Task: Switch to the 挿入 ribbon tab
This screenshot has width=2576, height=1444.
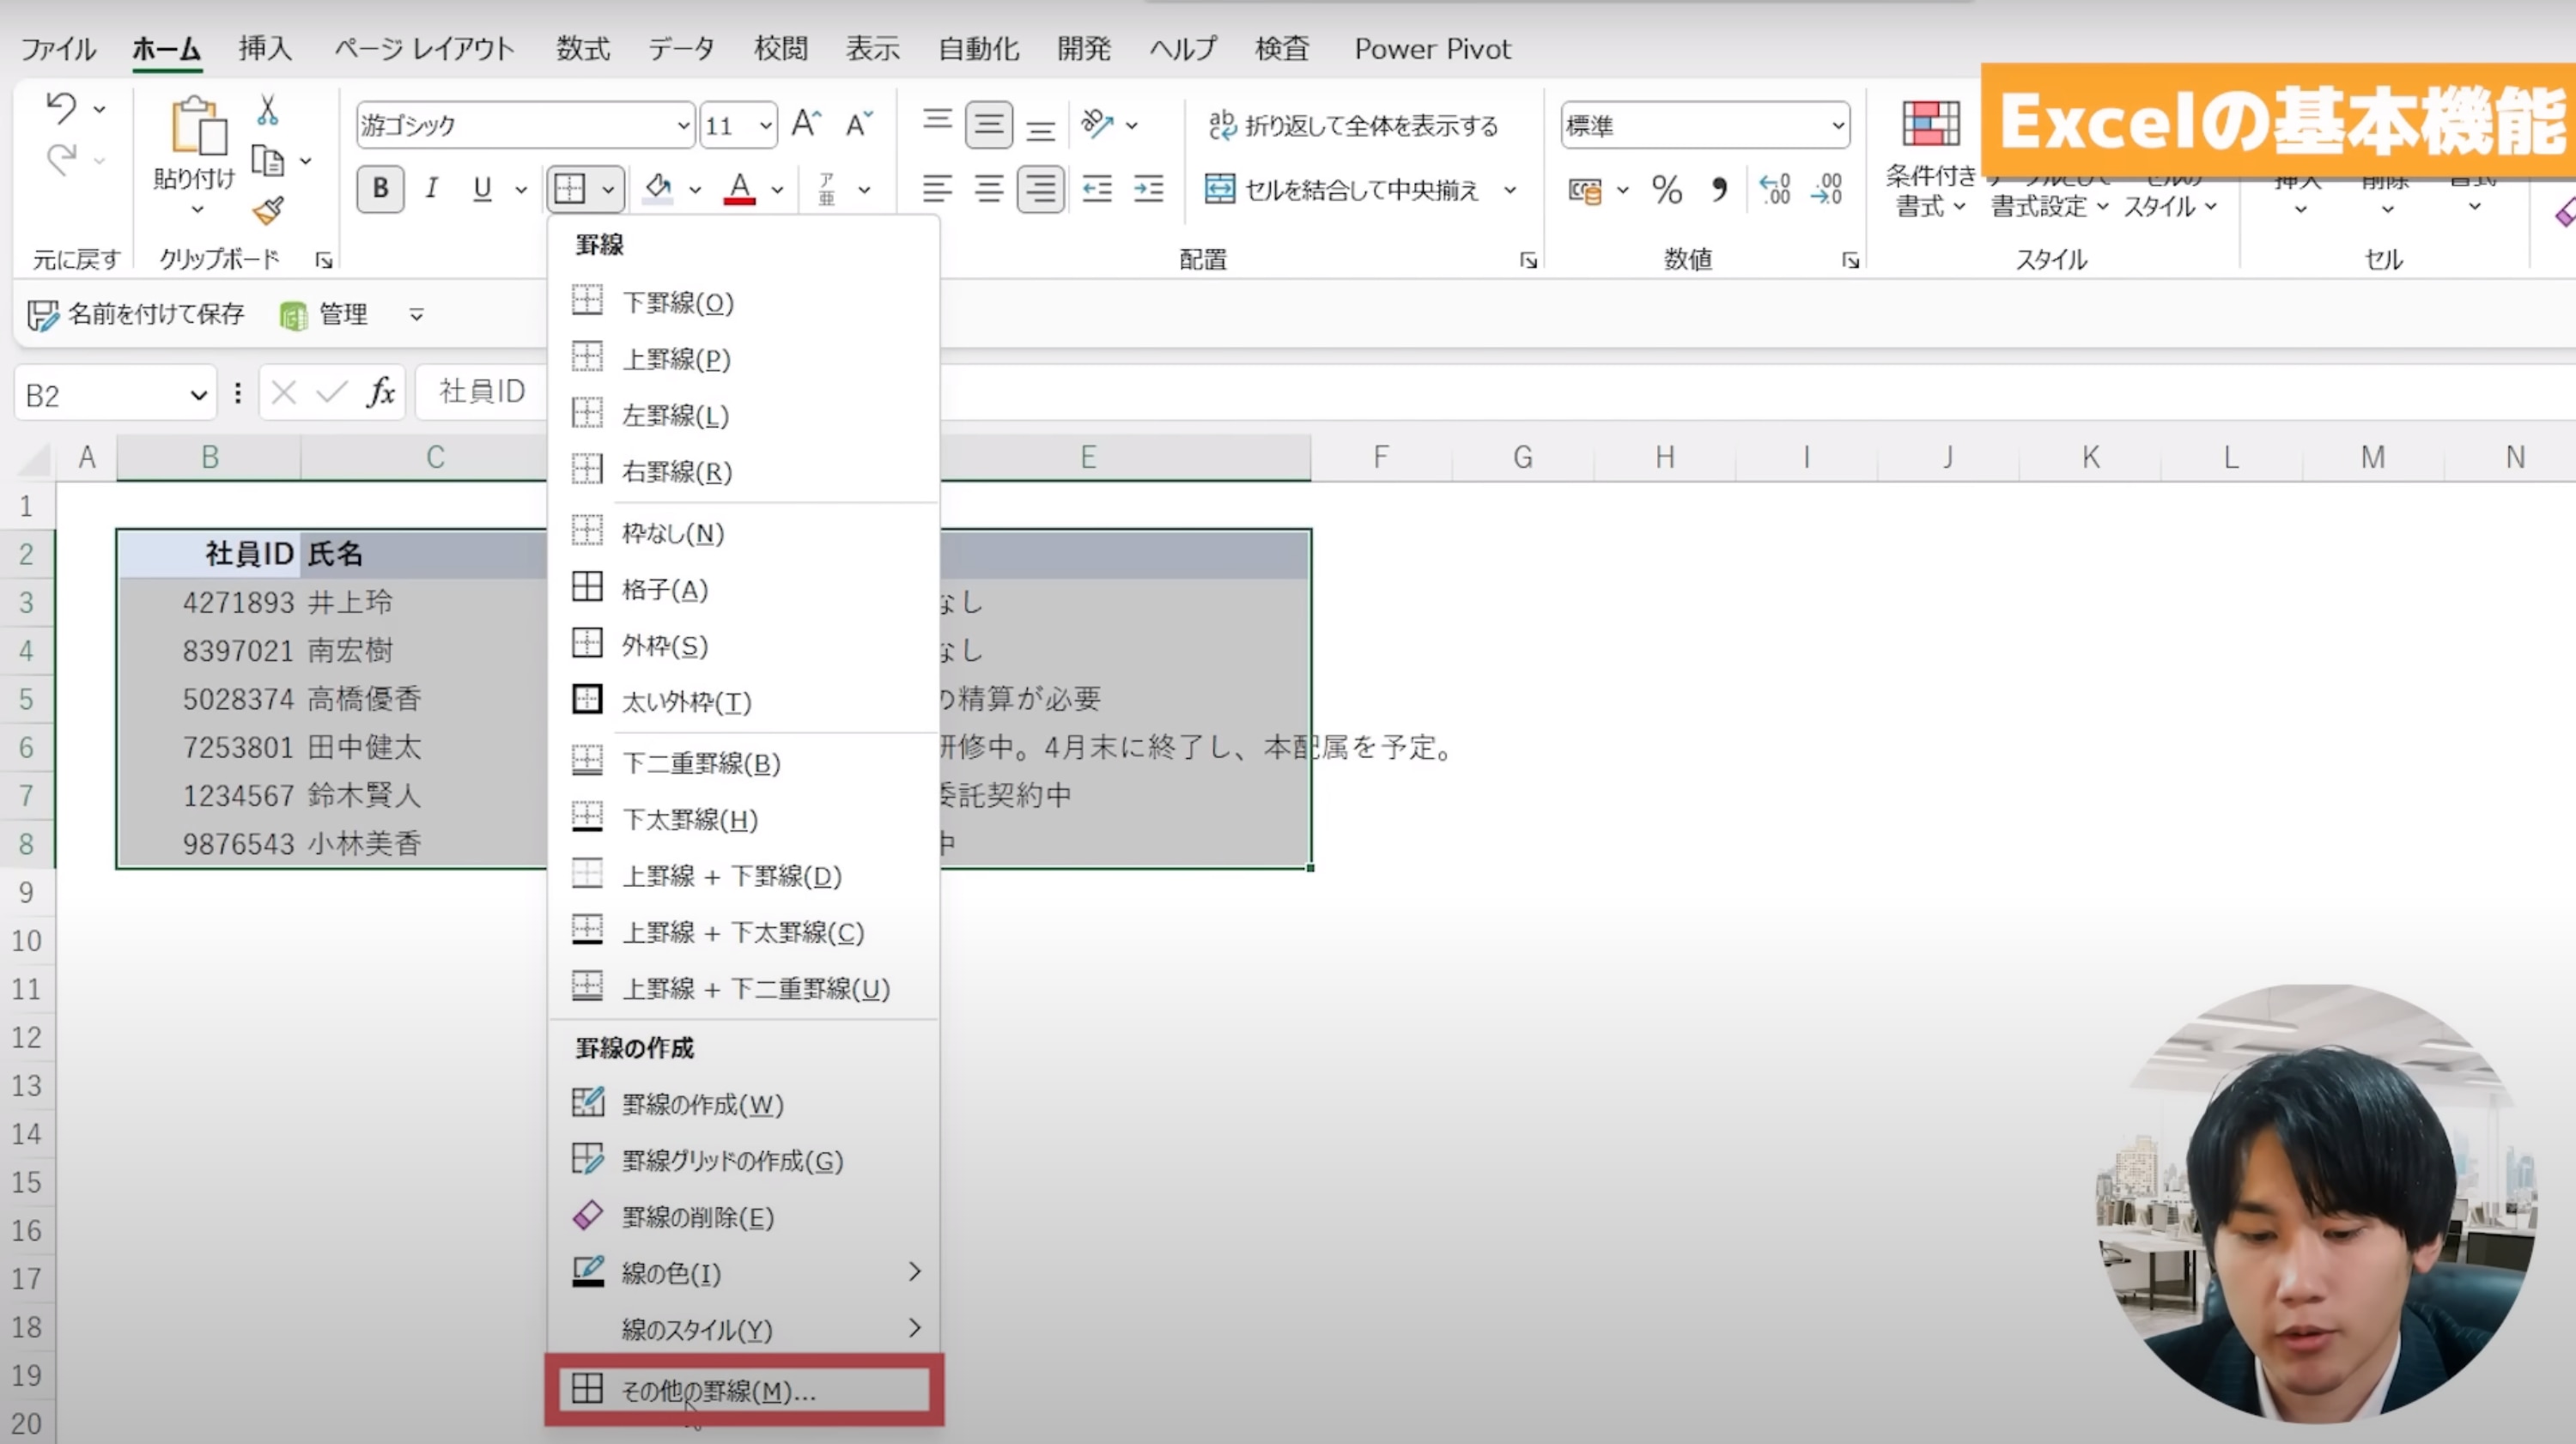Action: 264,48
